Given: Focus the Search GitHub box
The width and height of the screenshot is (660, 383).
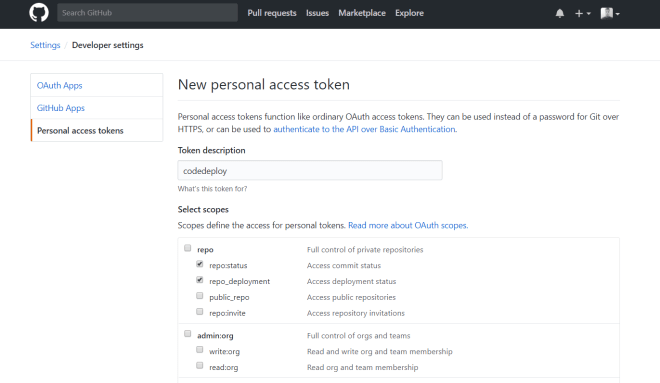Looking at the screenshot, I should 147,13.
